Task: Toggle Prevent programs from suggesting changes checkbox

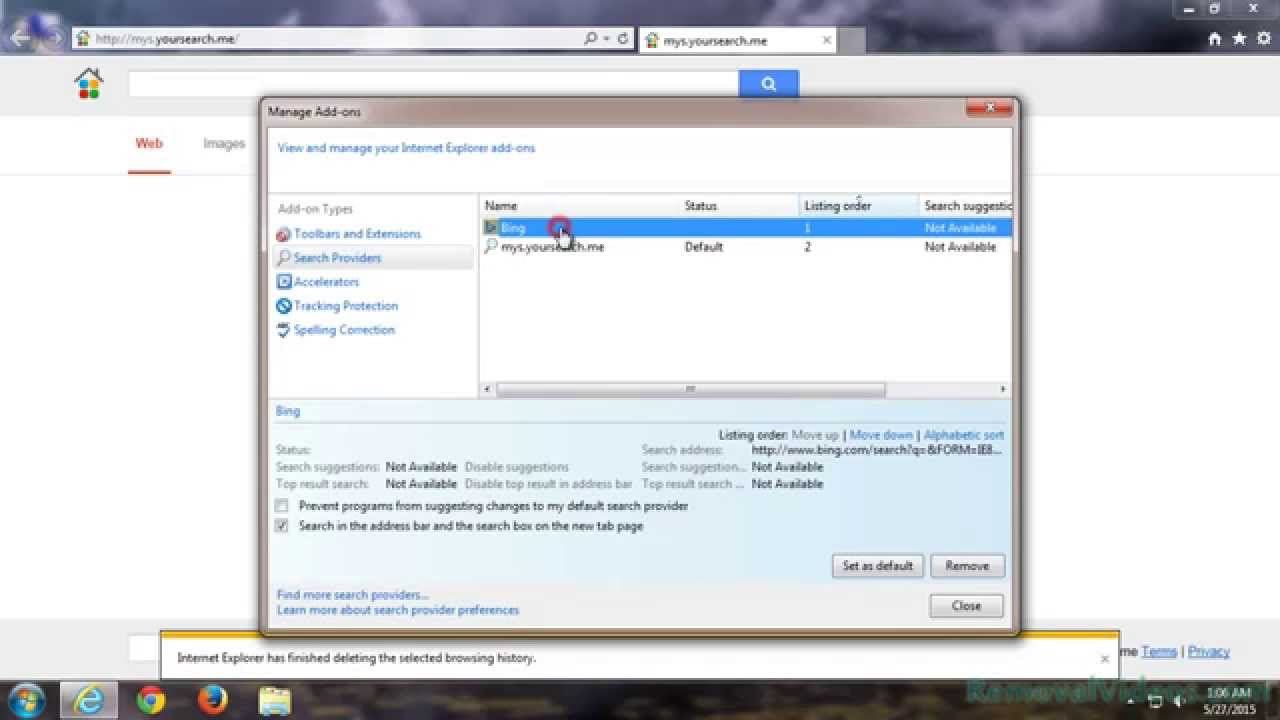Action: coord(282,506)
